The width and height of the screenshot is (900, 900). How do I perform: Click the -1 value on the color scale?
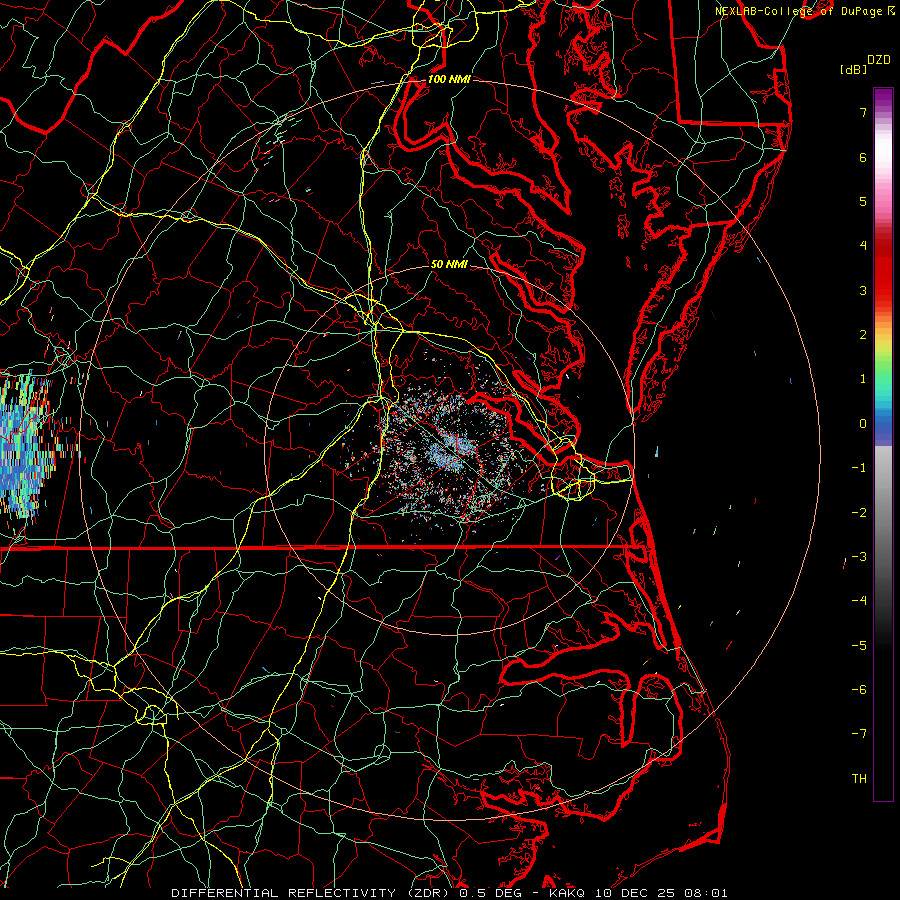859,468
